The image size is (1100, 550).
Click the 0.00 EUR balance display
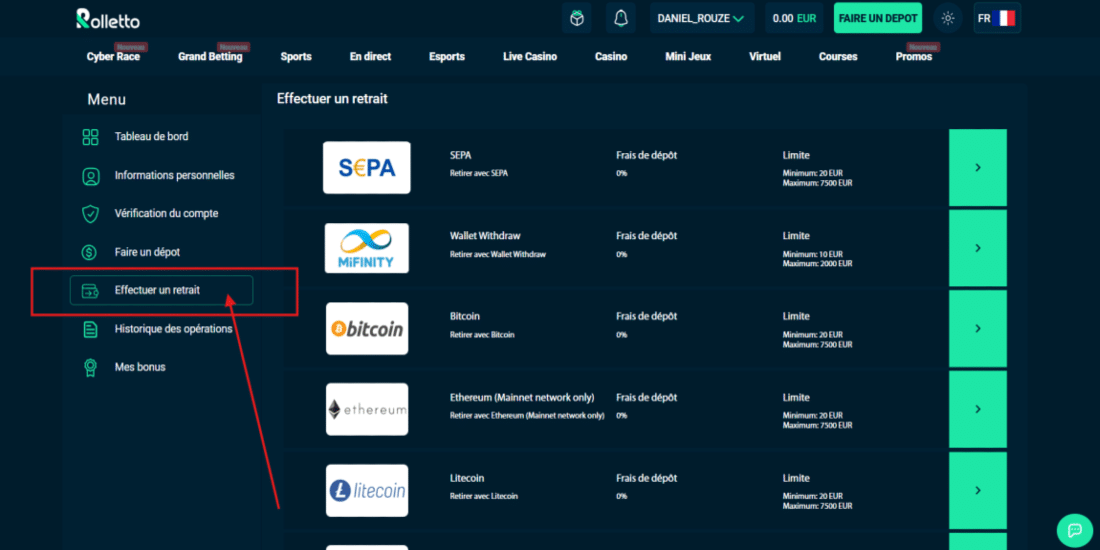pos(795,18)
